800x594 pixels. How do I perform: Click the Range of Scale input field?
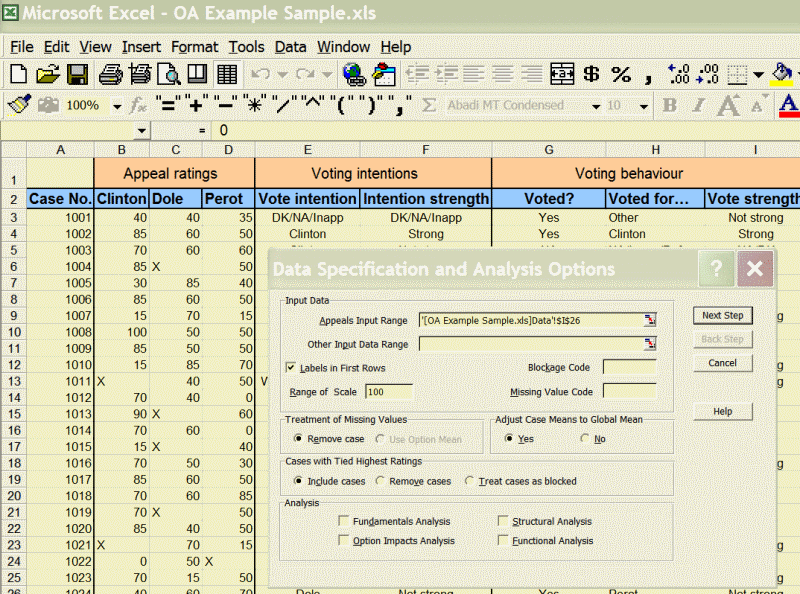(389, 391)
